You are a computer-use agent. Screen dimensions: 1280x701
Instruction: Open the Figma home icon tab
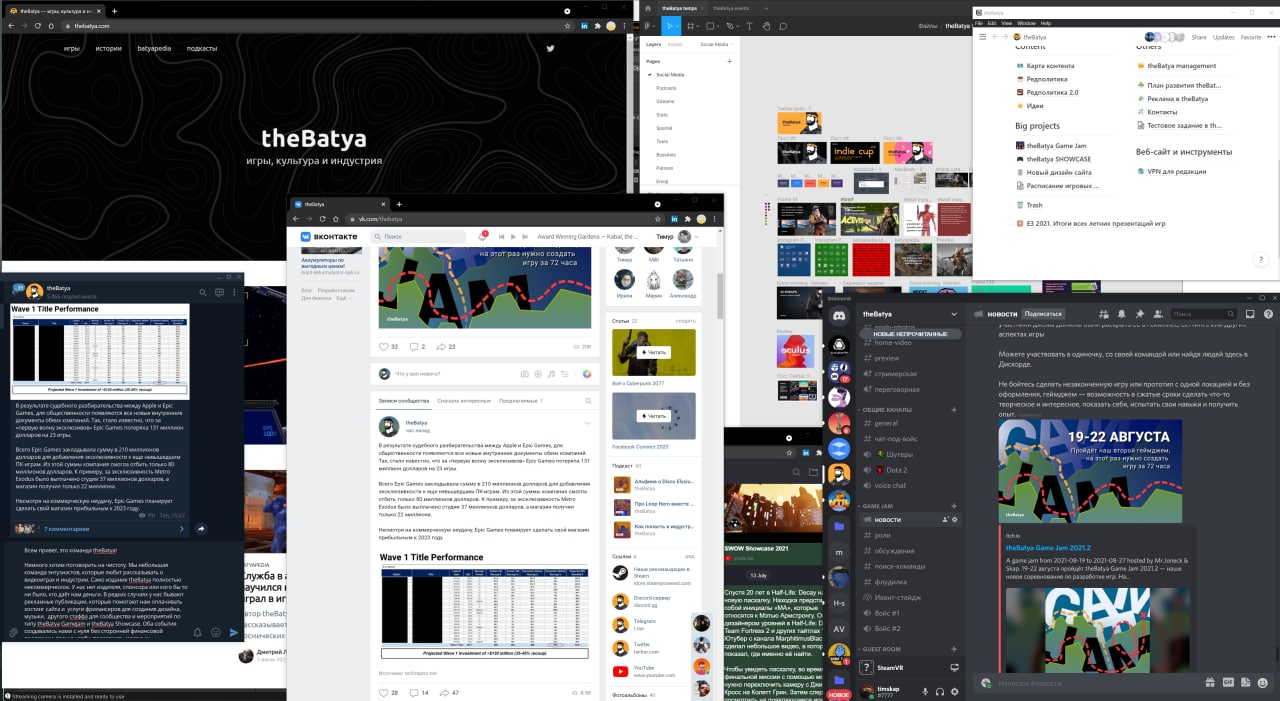[647, 8]
